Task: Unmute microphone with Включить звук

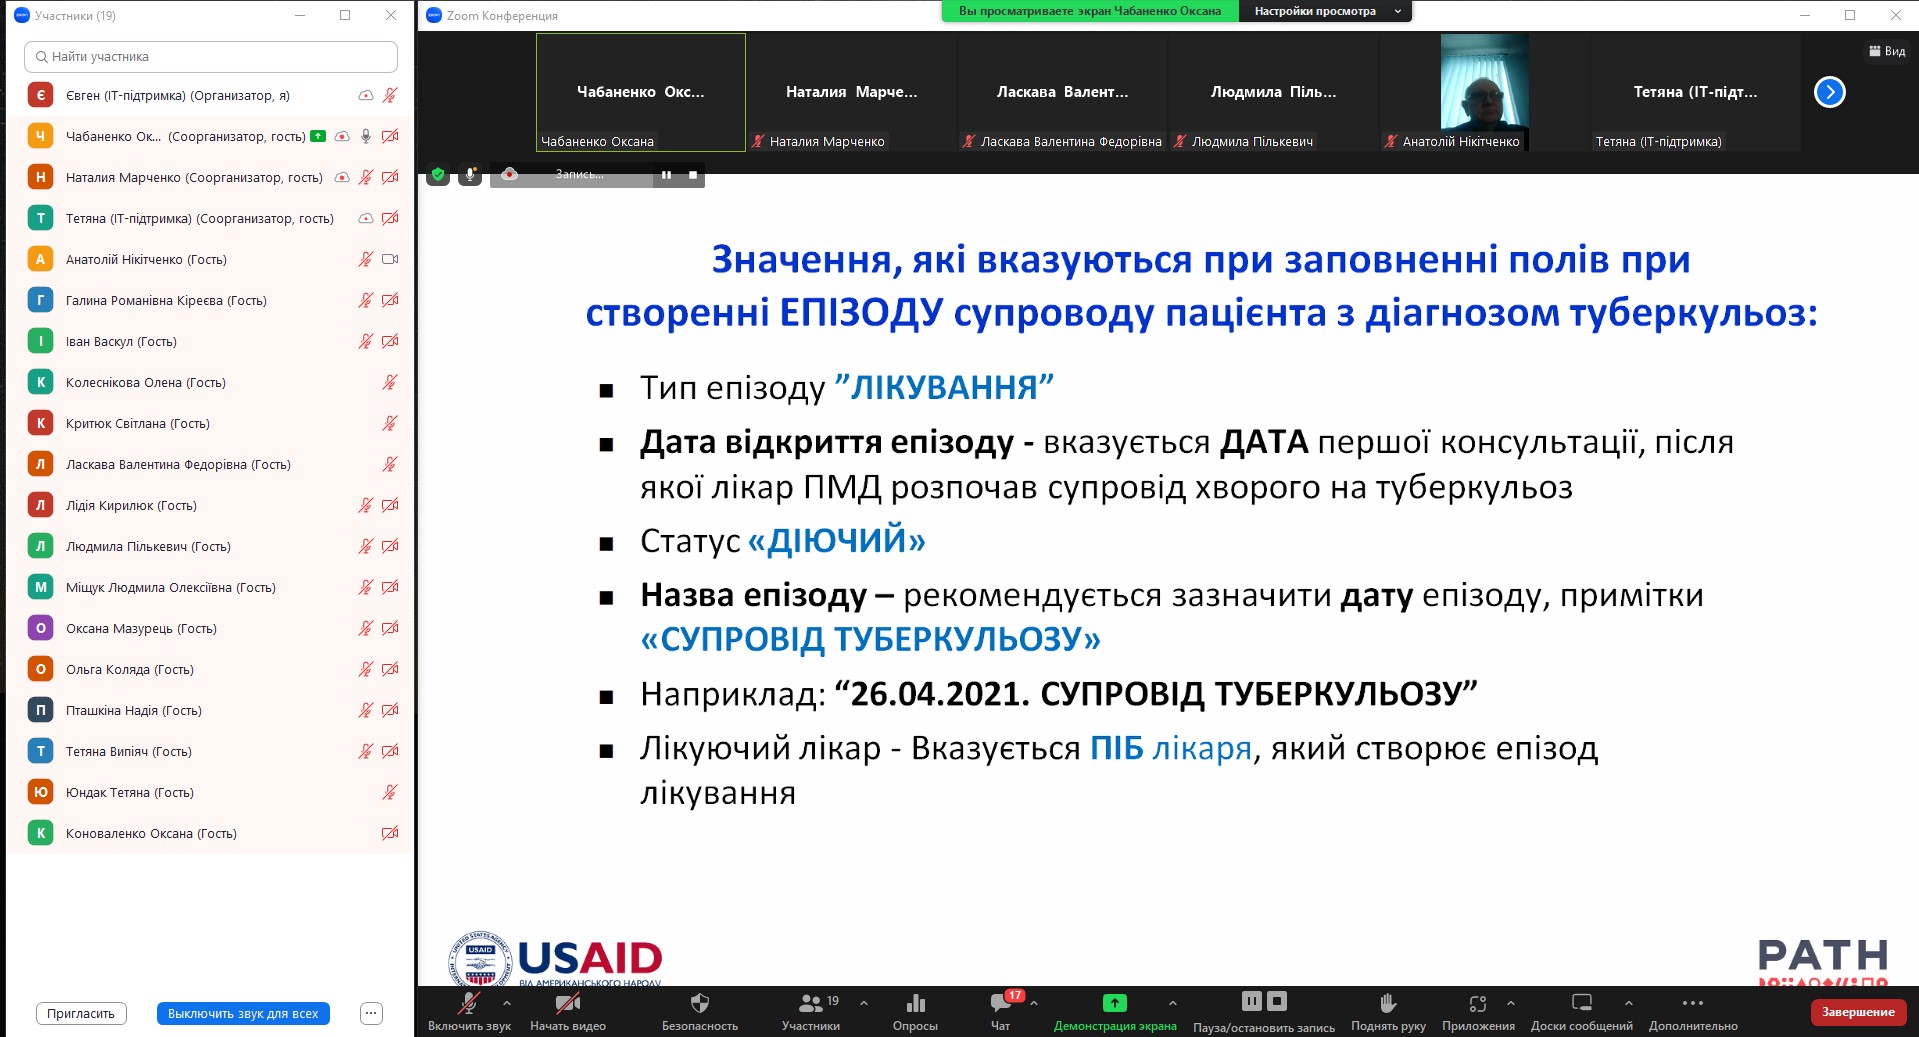Action: pos(468,1003)
